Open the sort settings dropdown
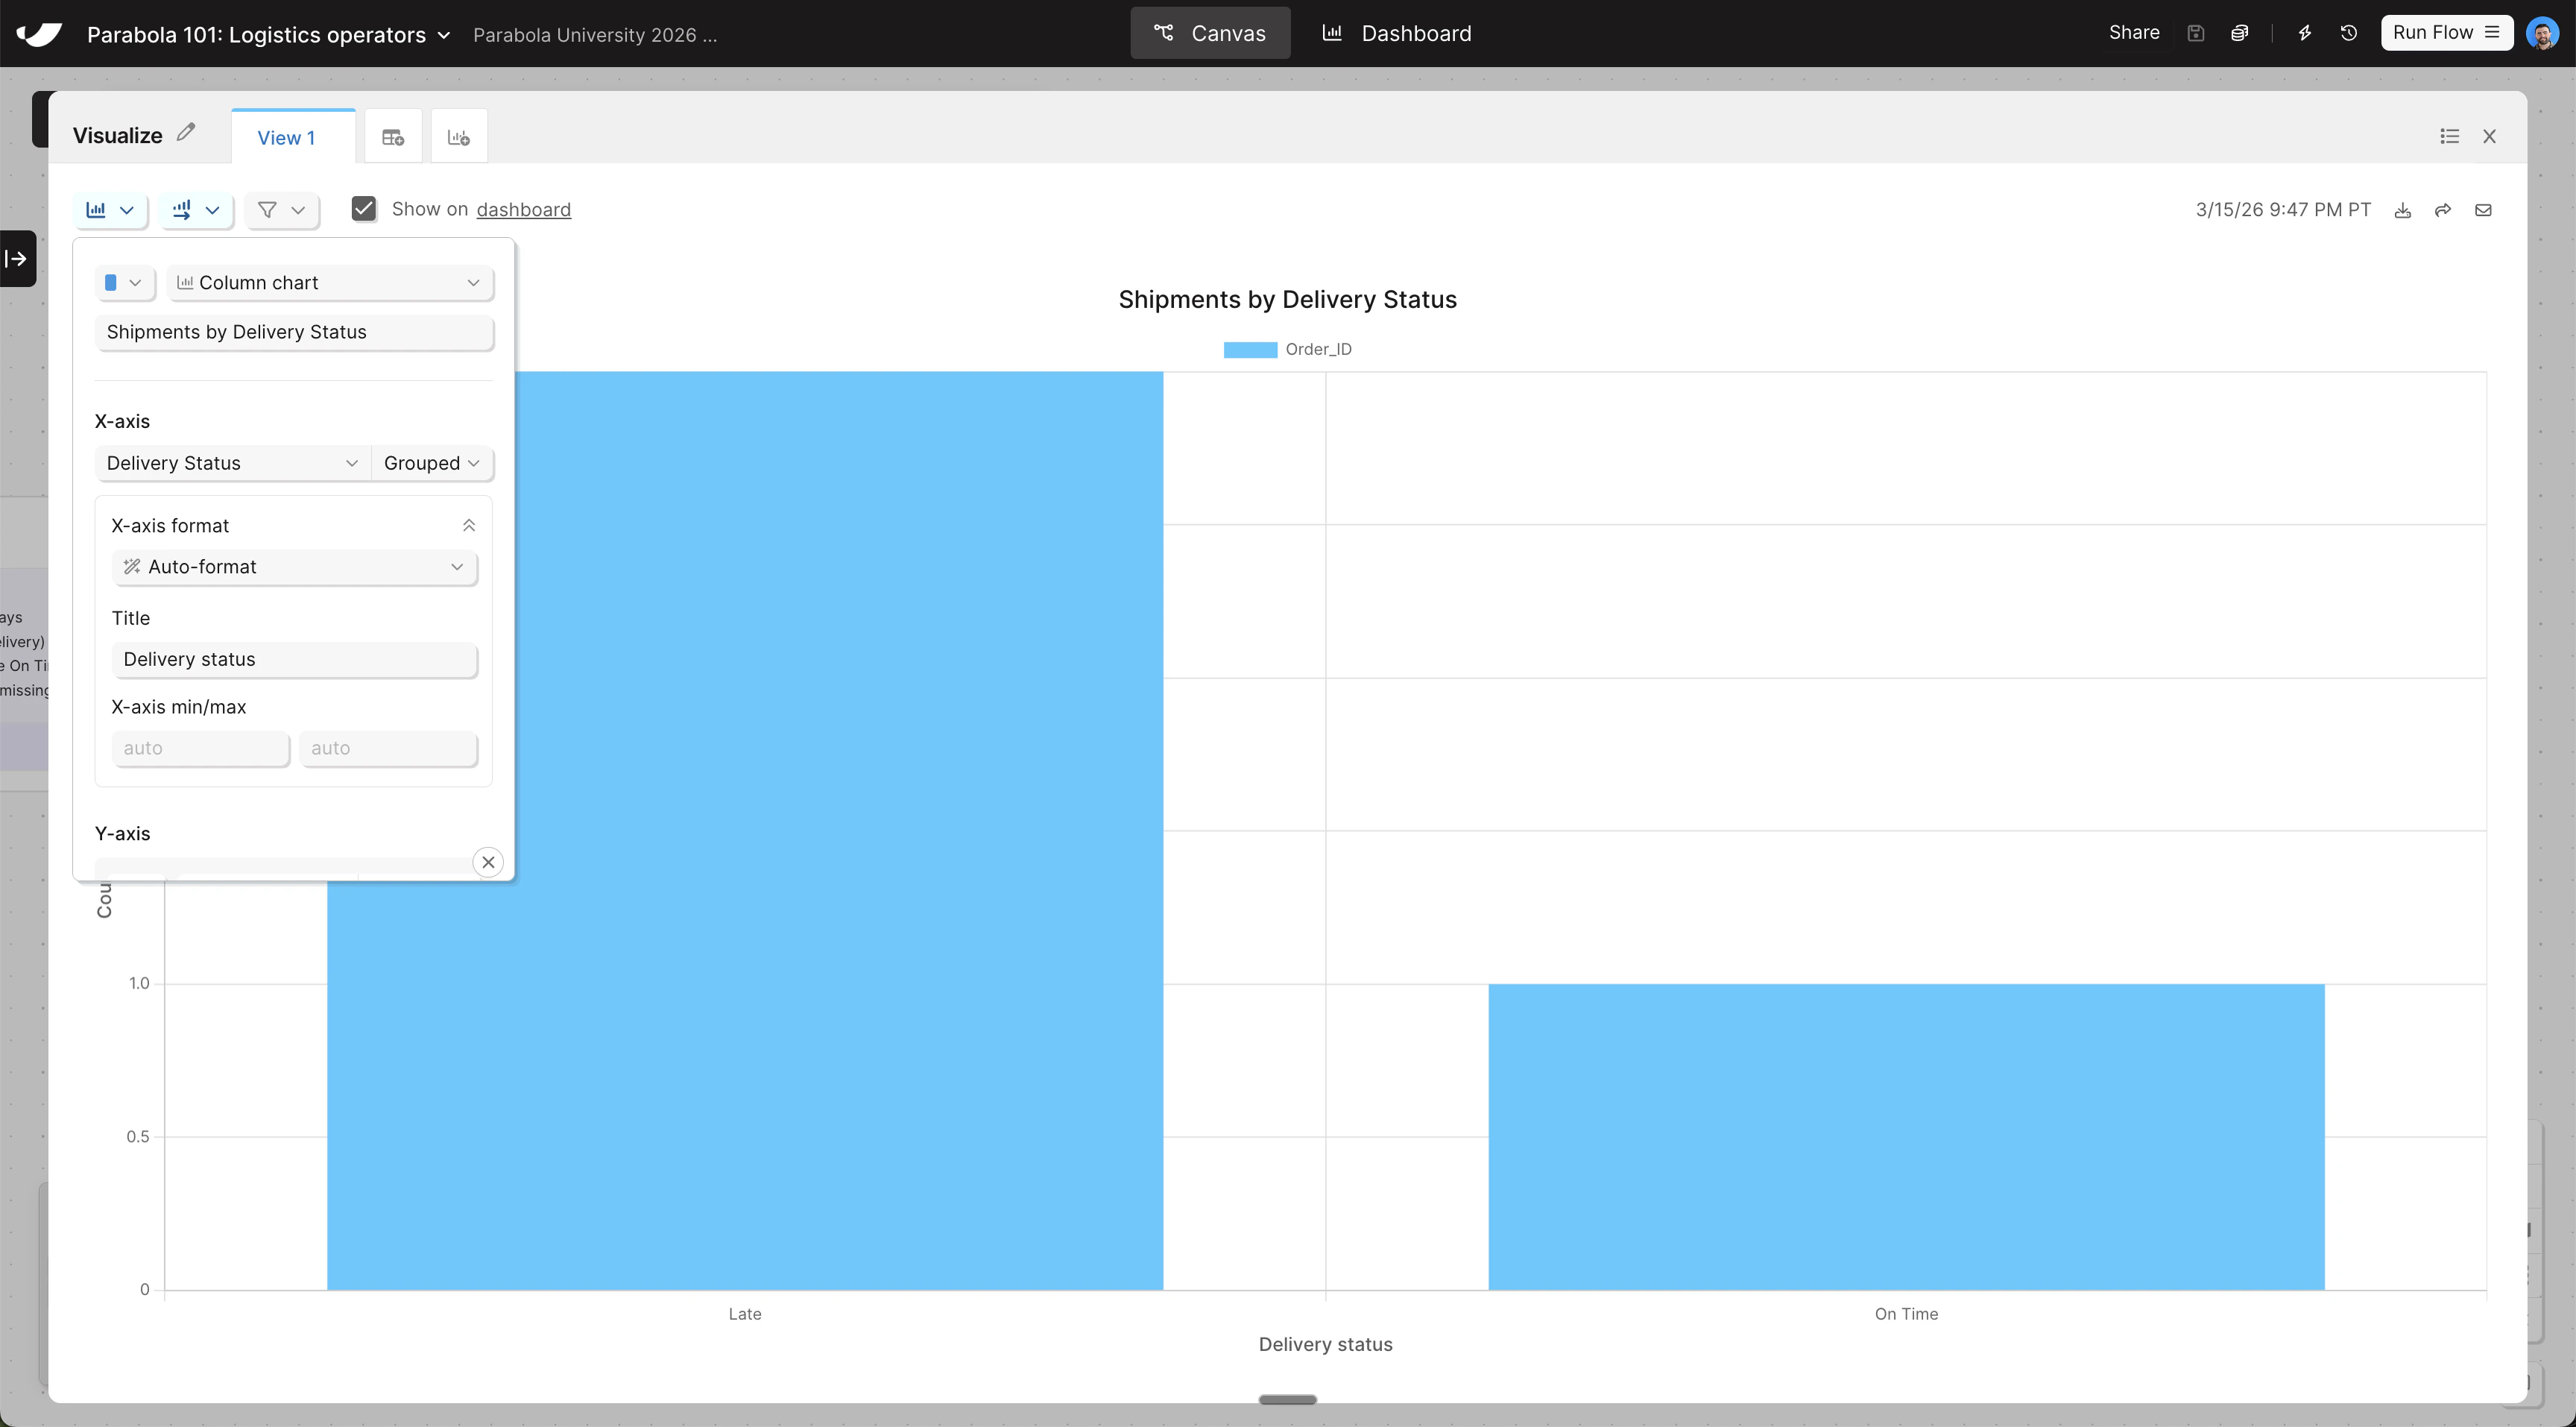The height and width of the screenshot is (1427, 2576). [196, 210]
